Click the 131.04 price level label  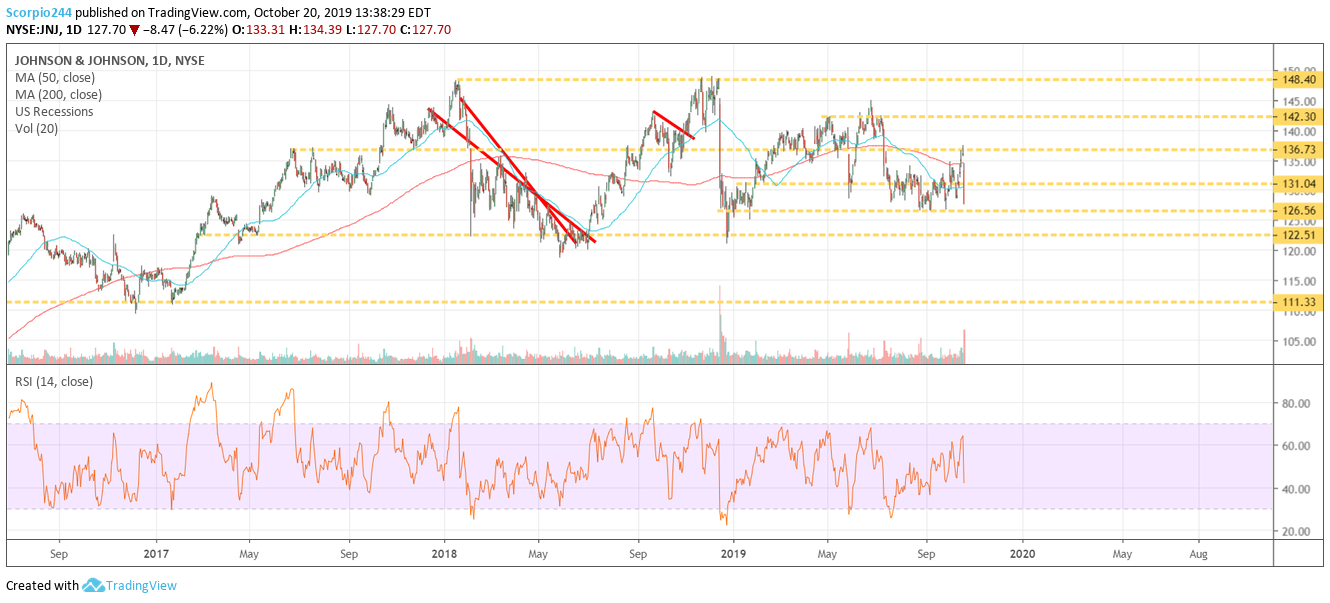pos(1300,184)
